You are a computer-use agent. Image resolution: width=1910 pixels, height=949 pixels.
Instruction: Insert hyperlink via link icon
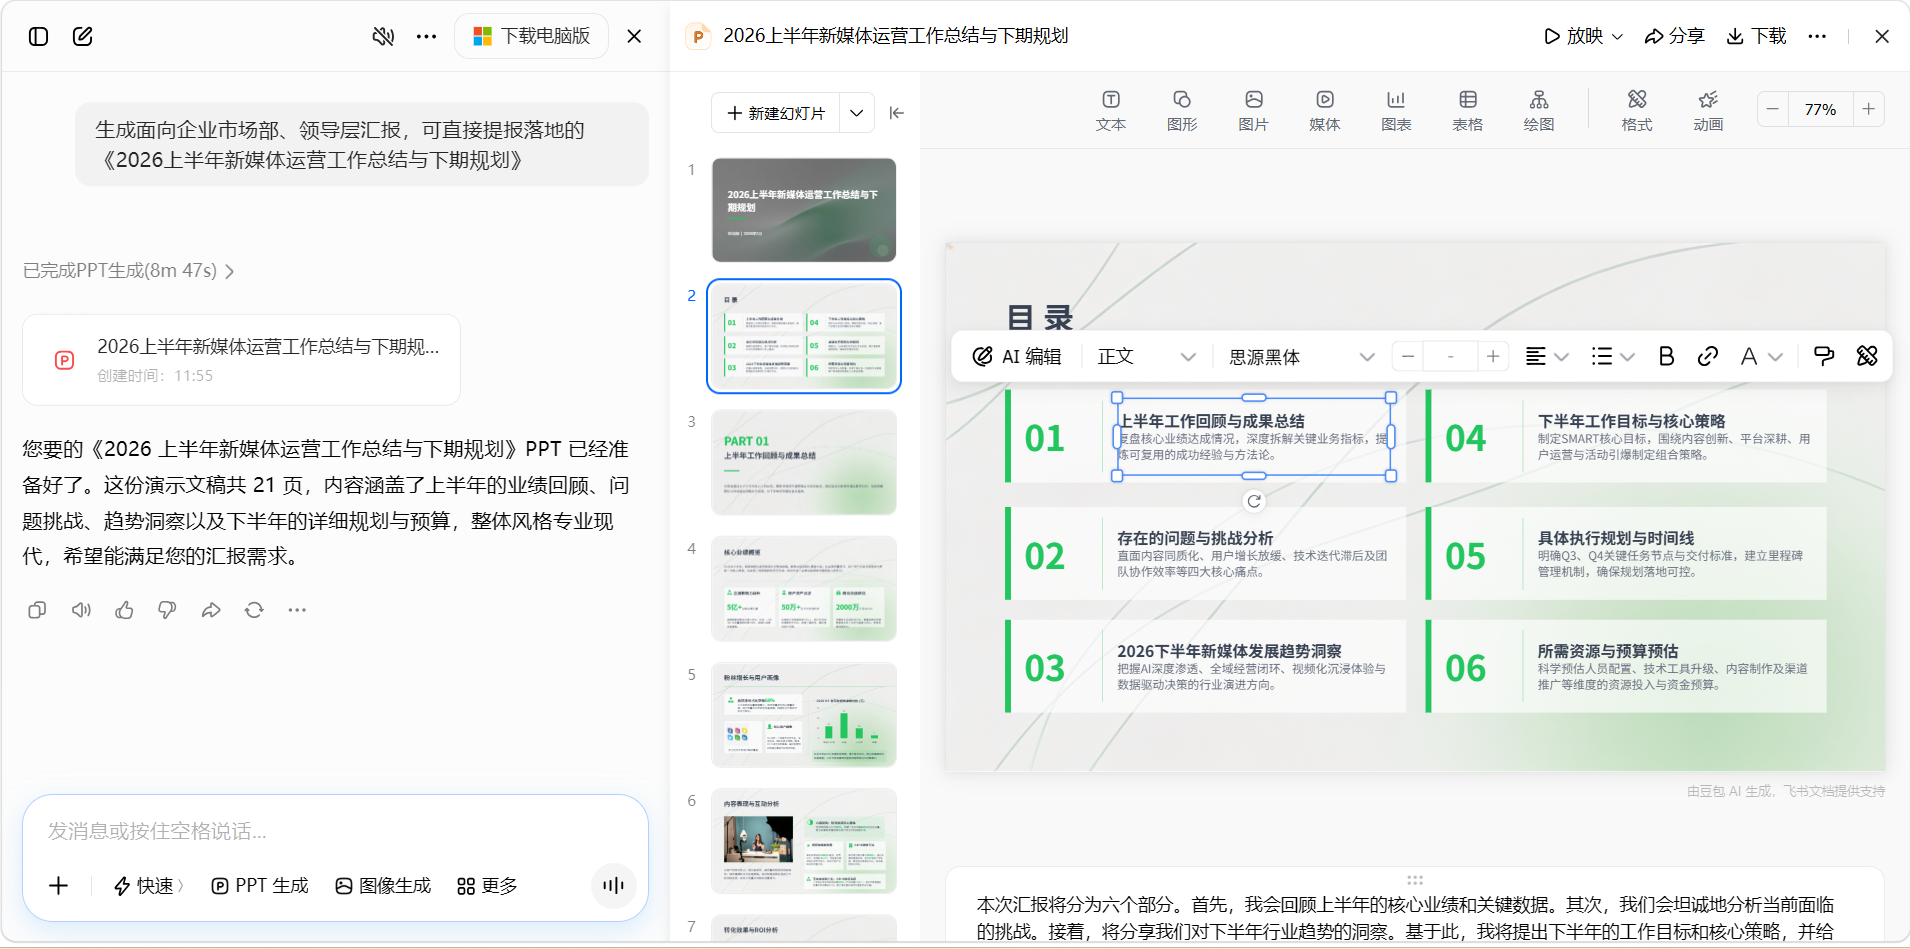1708,356
